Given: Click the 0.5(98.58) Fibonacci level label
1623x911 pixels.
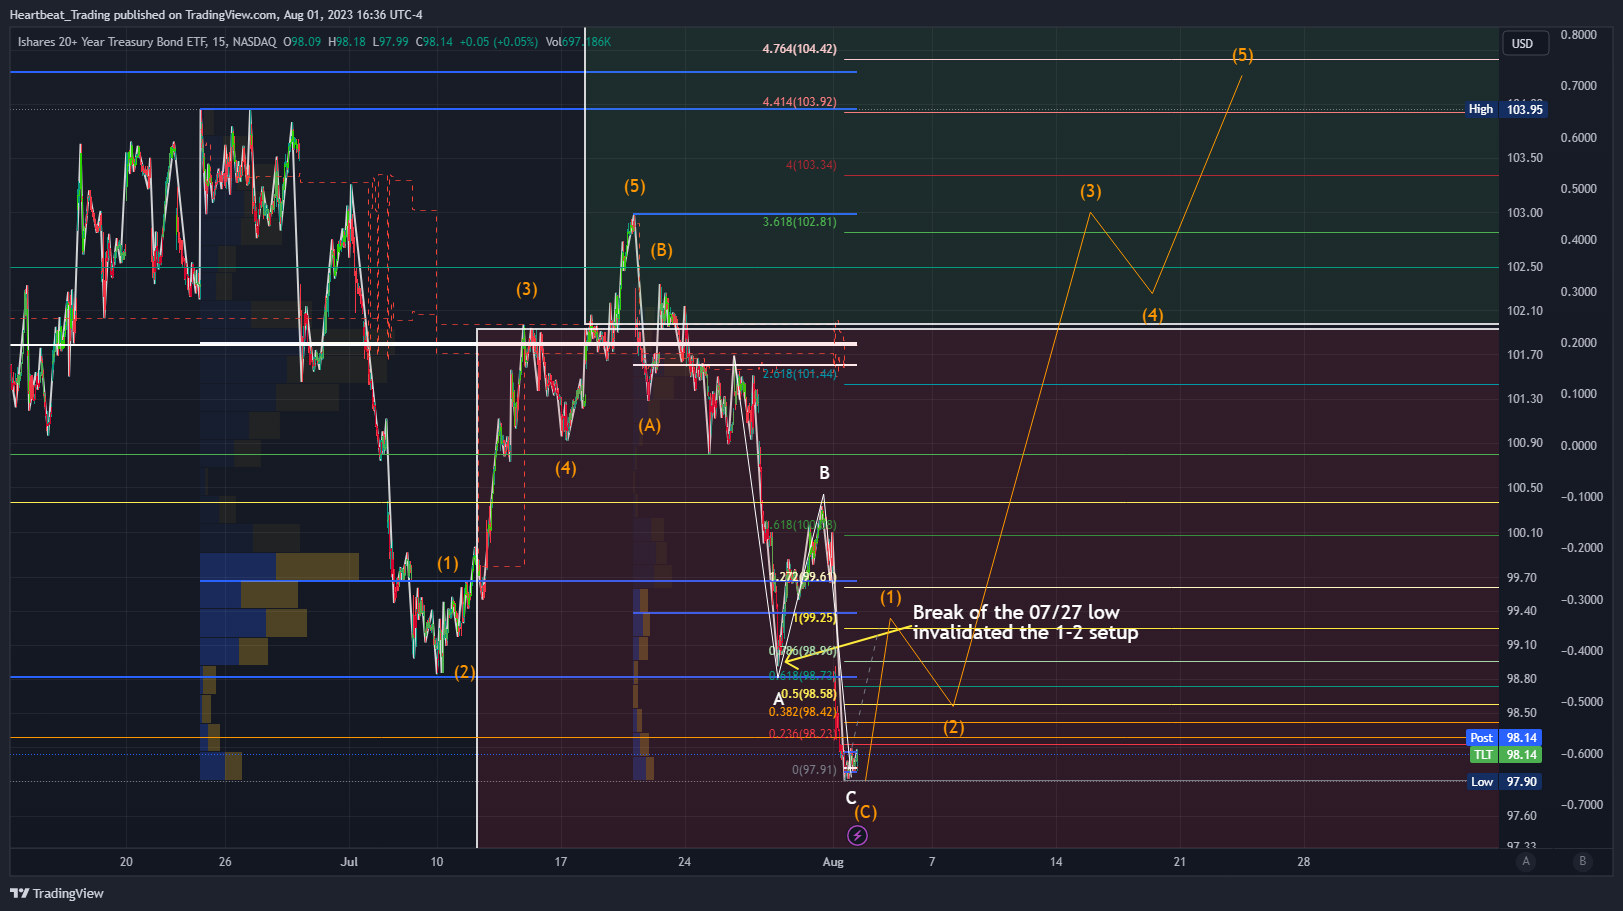Looking at the screenshot, I should click(808, 694).
